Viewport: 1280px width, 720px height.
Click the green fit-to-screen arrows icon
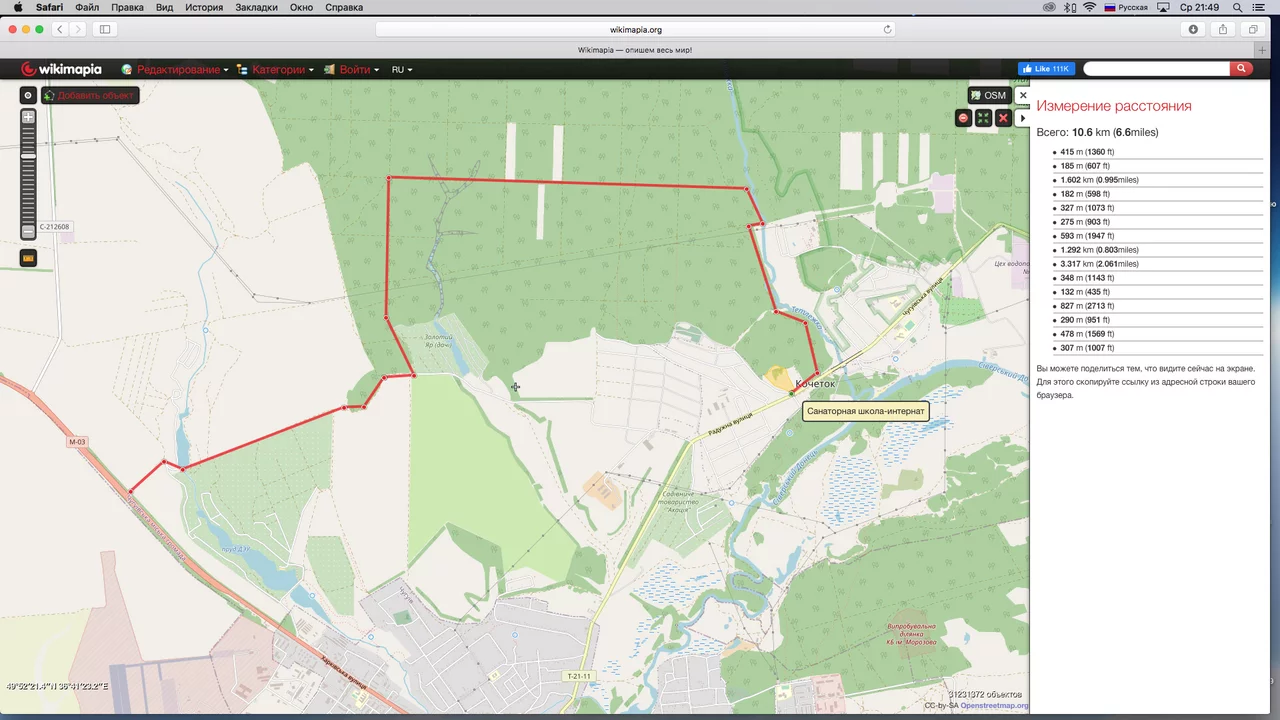point(983,118)
